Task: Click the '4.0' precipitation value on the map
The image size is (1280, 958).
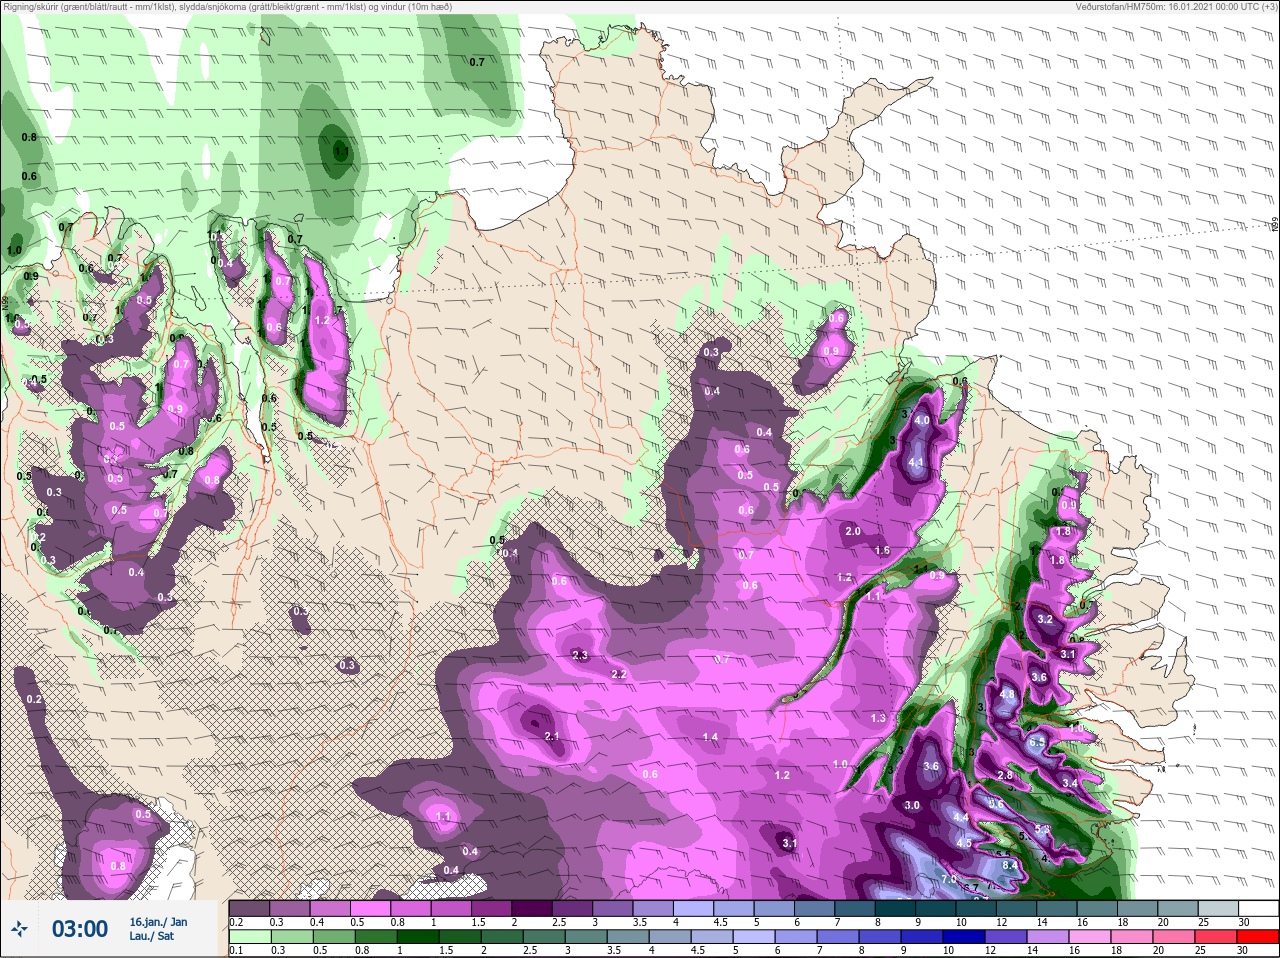Action: [x=922, y=421]
